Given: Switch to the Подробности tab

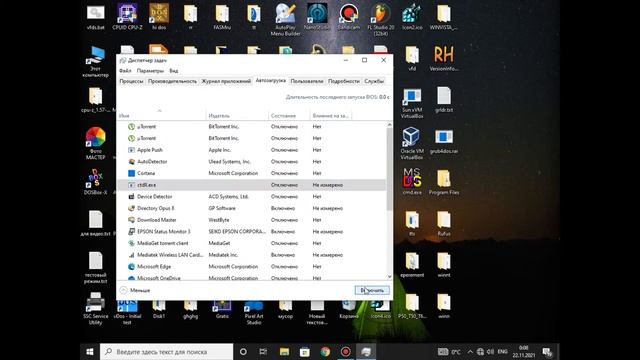Looking at the screenshot, I should click(344, 81).
